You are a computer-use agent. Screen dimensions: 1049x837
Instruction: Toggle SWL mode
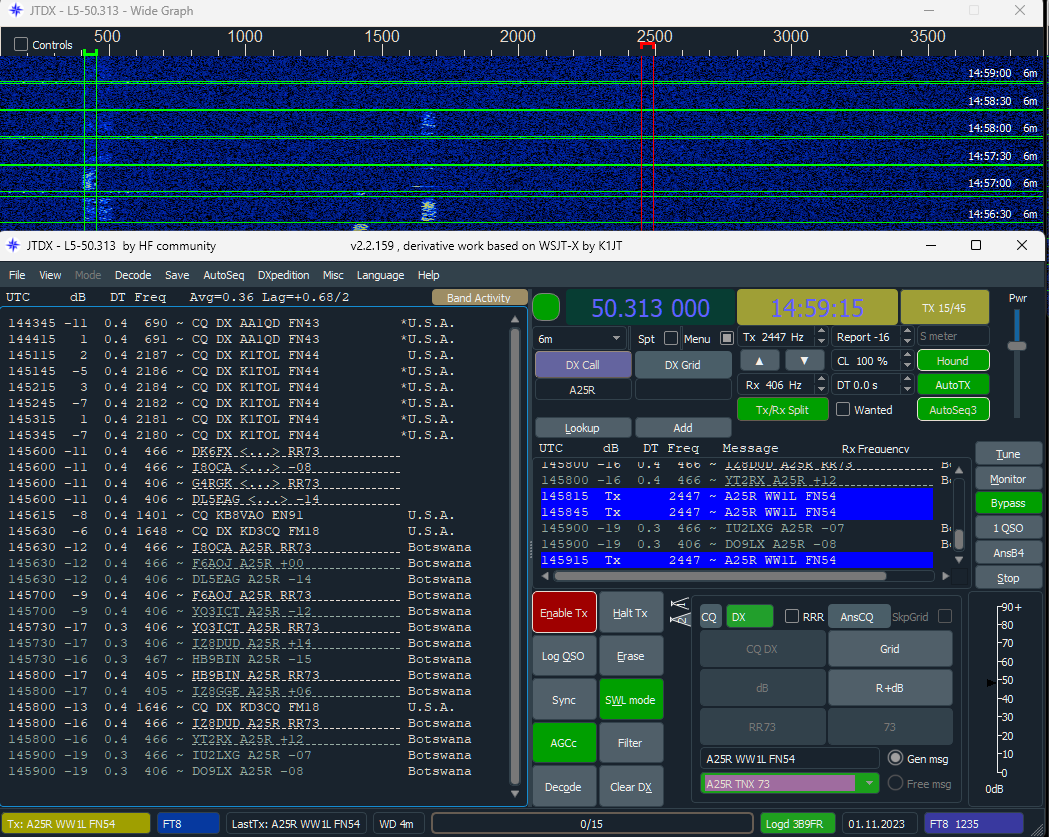point(630,700)
